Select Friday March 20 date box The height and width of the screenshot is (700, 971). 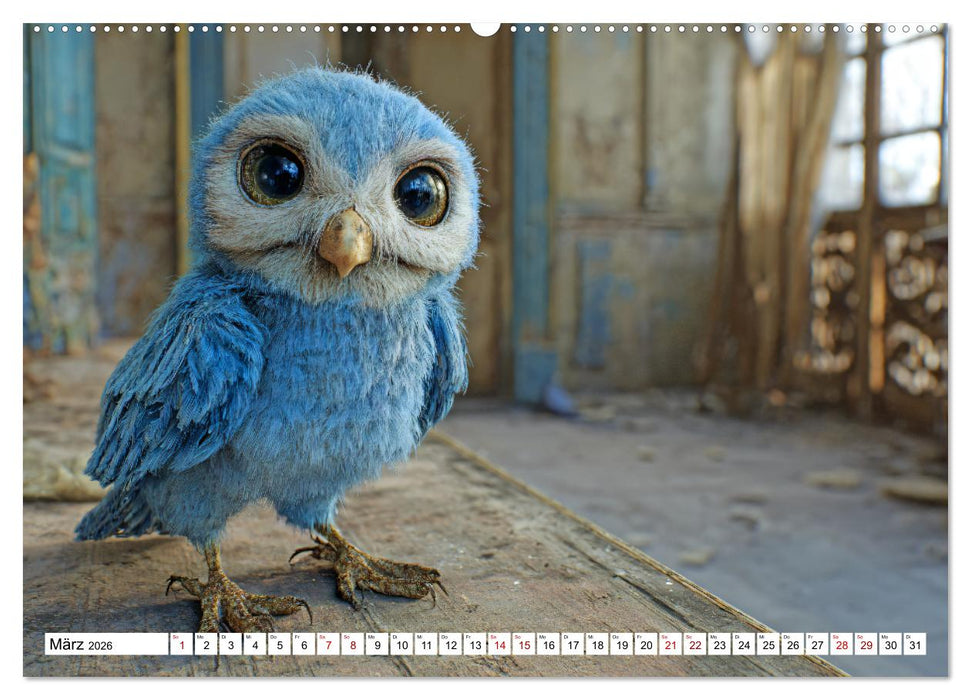tap(646, 644)
